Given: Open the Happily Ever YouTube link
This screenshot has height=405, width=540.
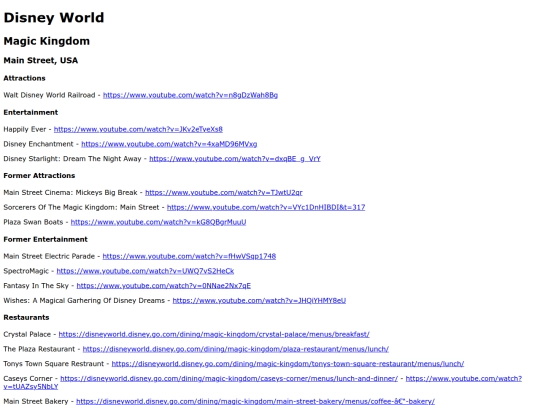Looking at the screenshot, I should (x=138, y=129).
